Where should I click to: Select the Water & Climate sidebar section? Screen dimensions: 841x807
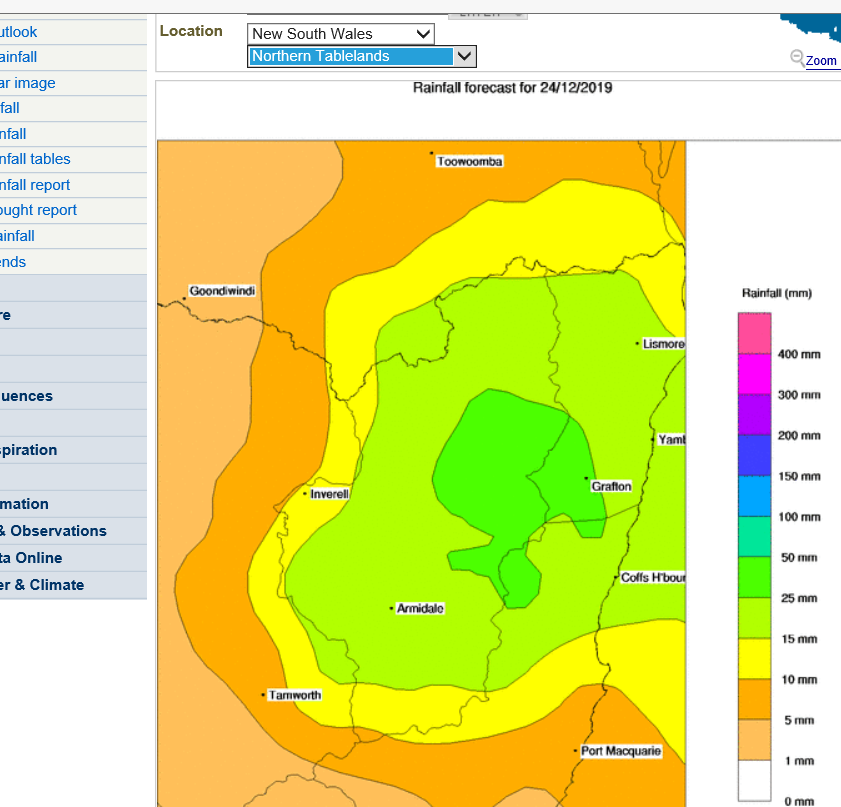coord(42,585)
